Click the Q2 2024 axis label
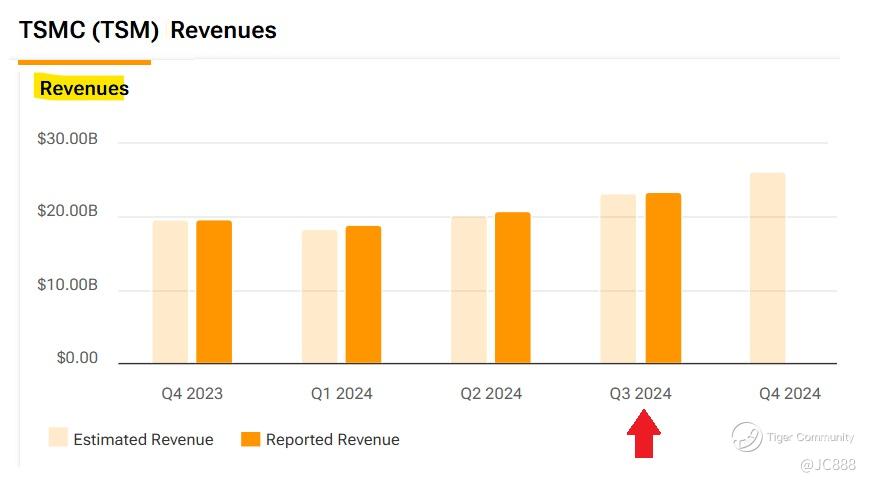 point(491,394)
